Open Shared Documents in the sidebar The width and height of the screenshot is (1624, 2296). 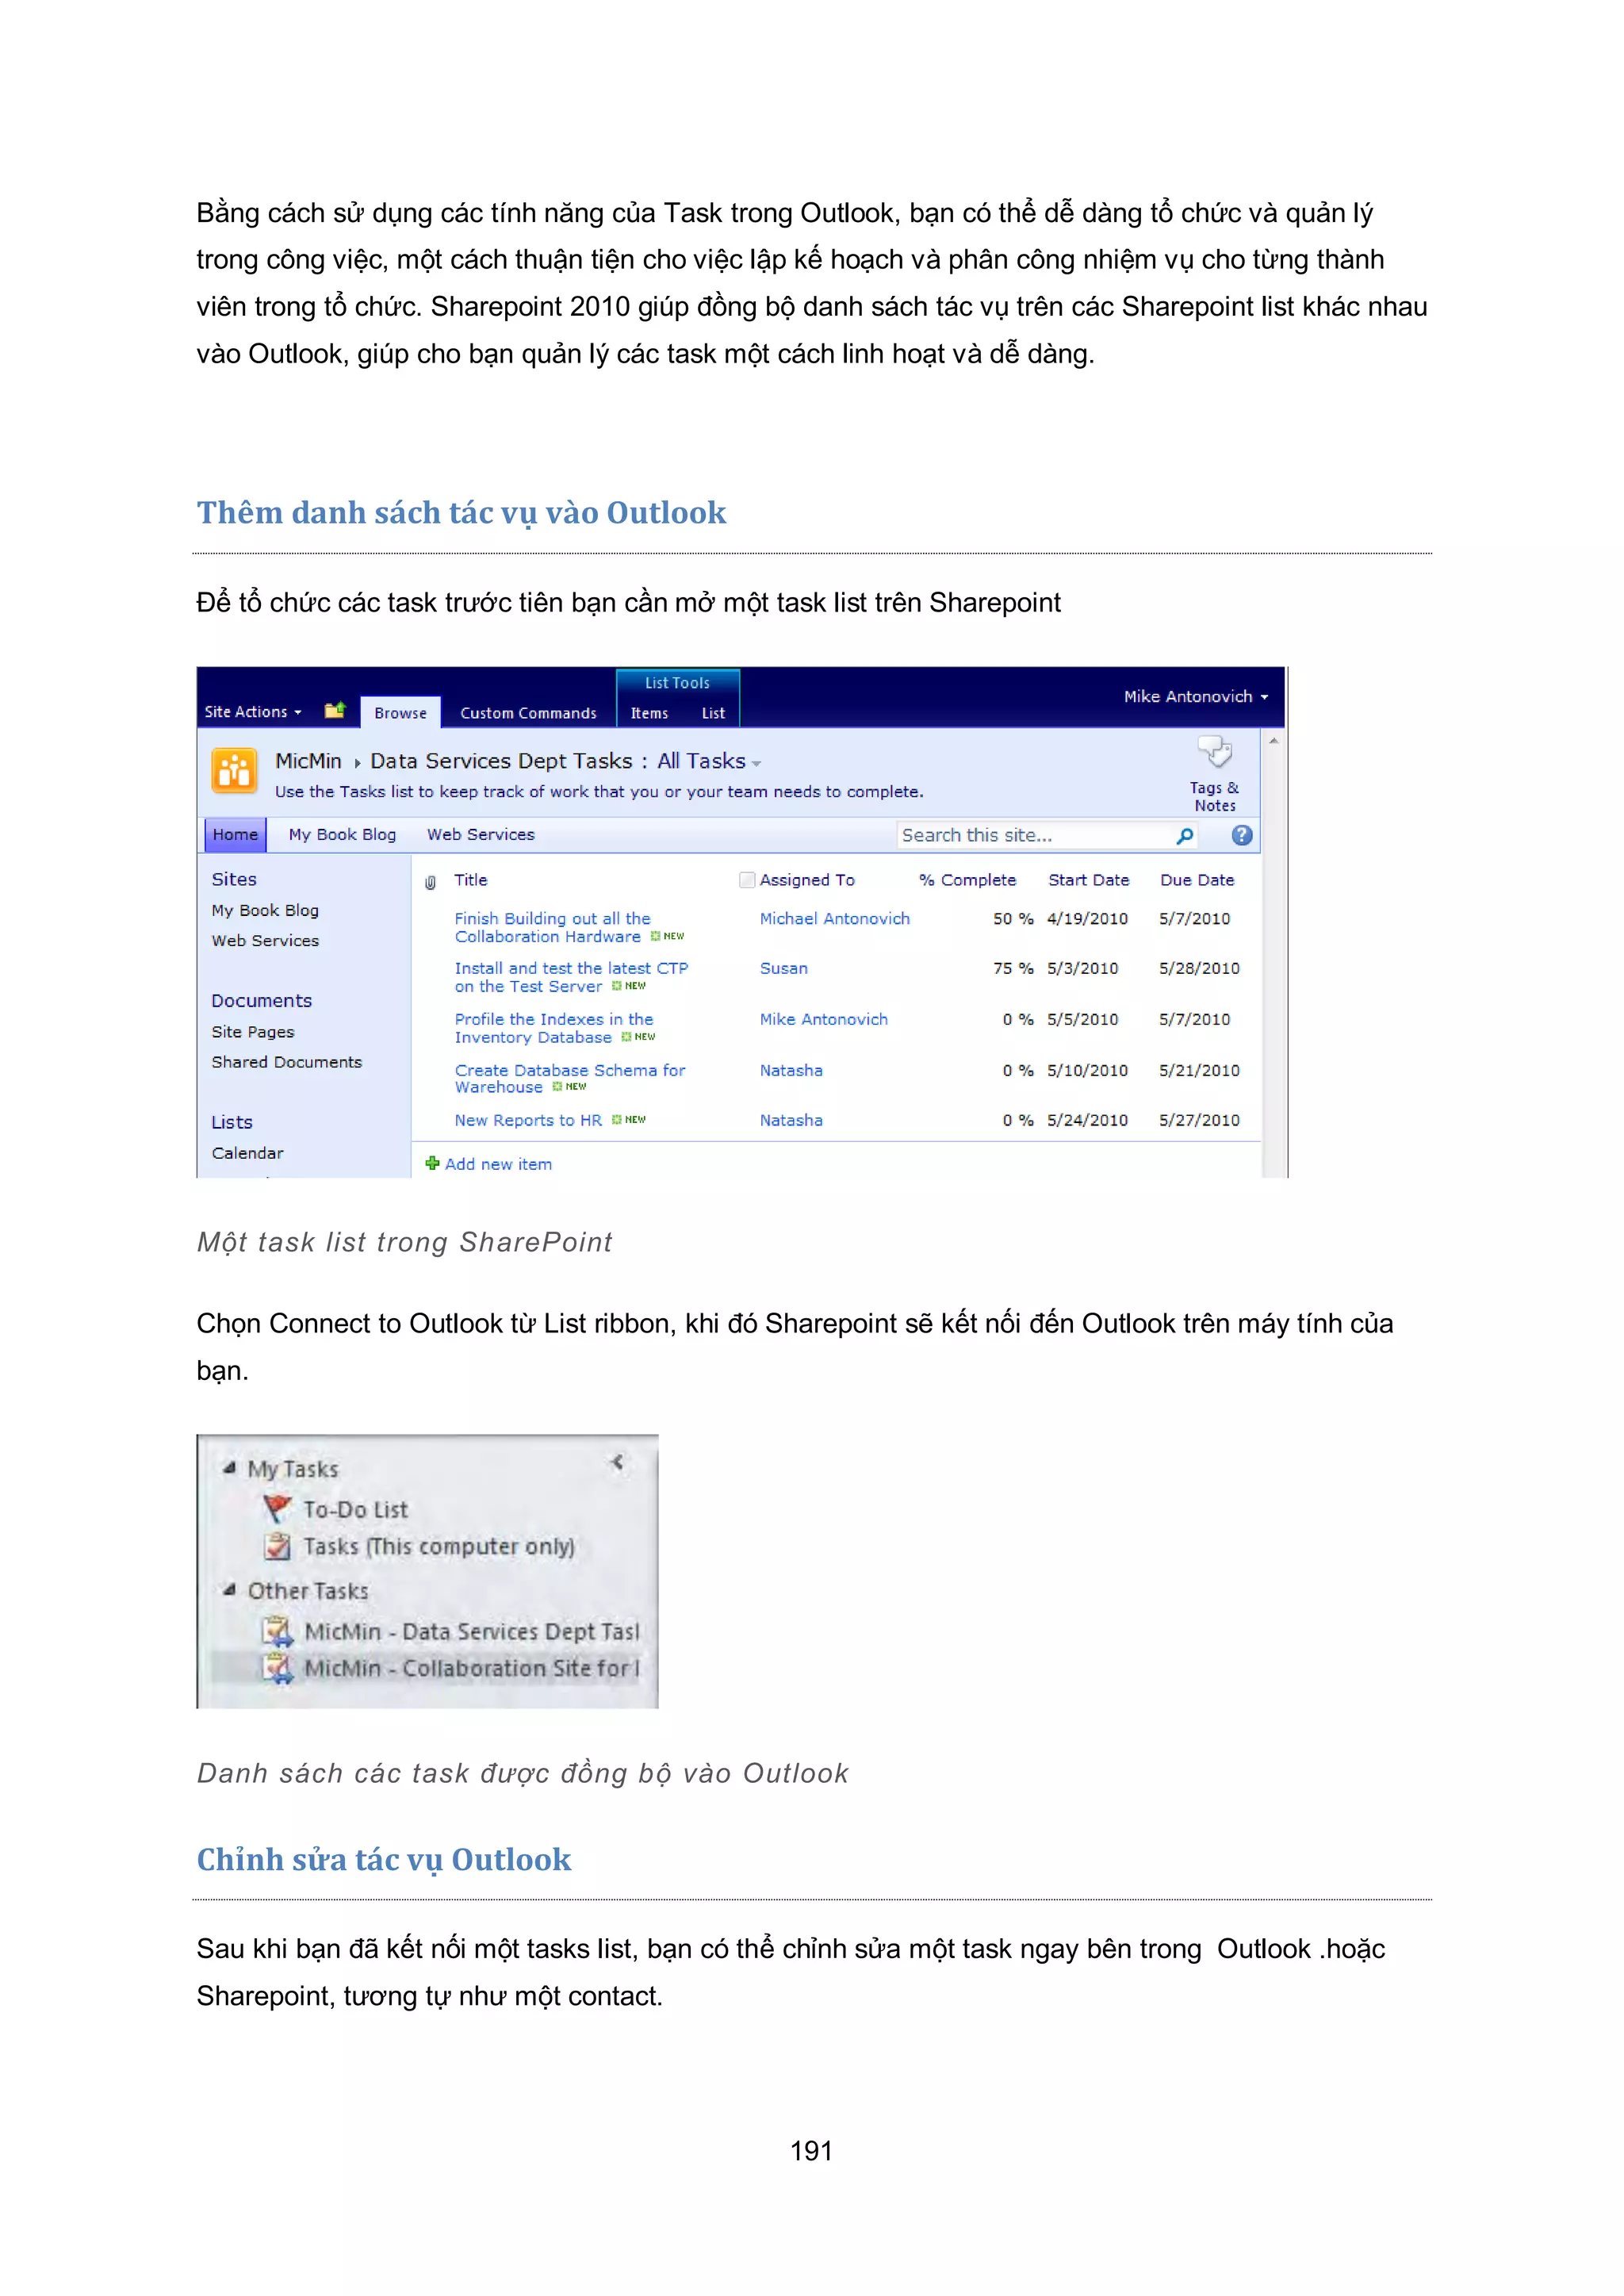pyautogui.click(x=286, y=1062)
